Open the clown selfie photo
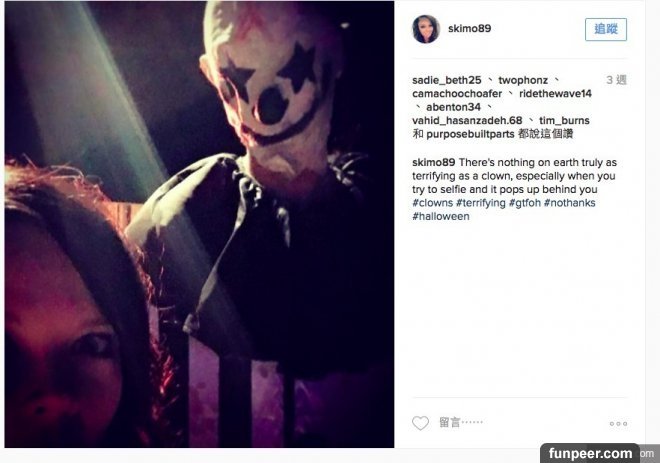The width and height of the screenshot is (660, 463). (x=200, y=224)
